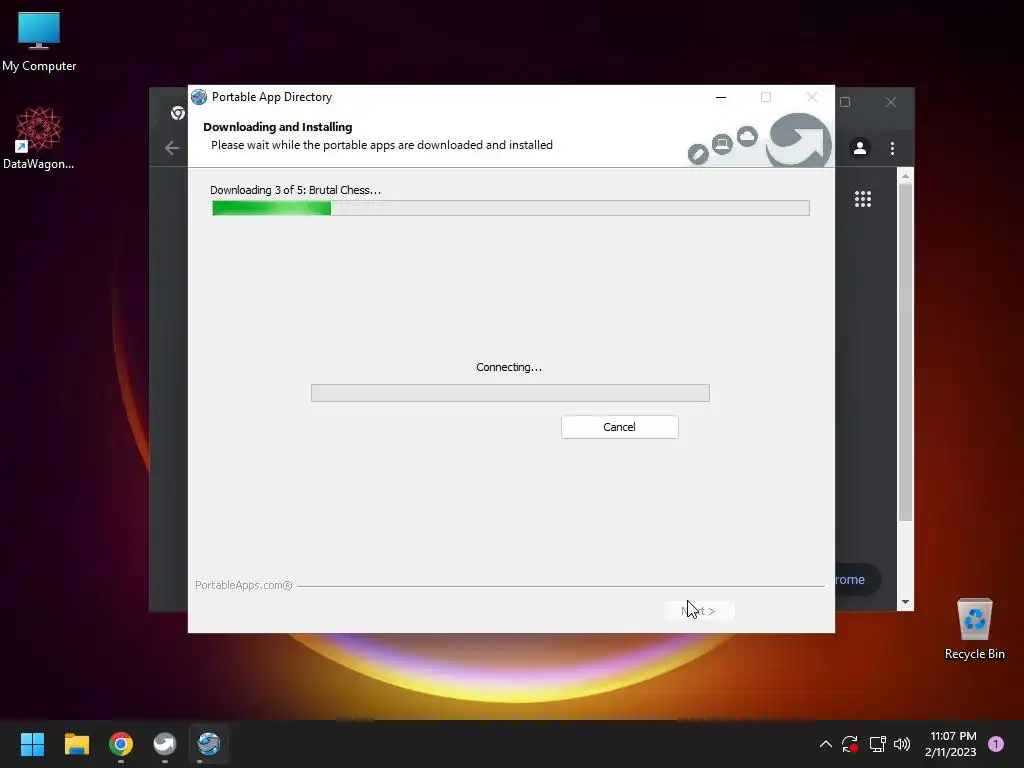This screenshot has height=768, width=1024.
Task: Select the Recycle Bin desktop icon
Action: (x=974, y=630)
